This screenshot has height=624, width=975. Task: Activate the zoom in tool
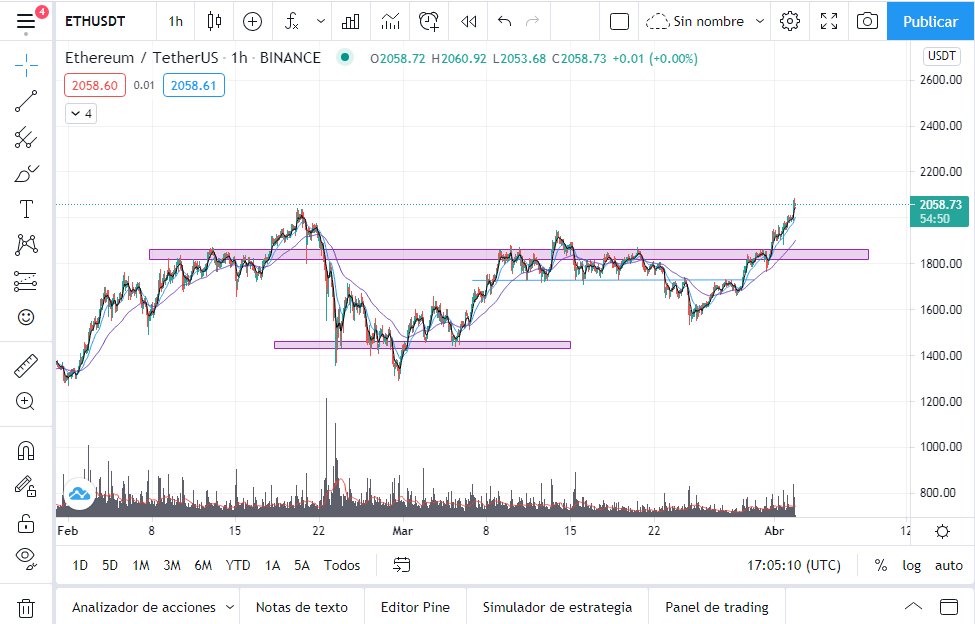pyautogui.click(x=25, y=401)
